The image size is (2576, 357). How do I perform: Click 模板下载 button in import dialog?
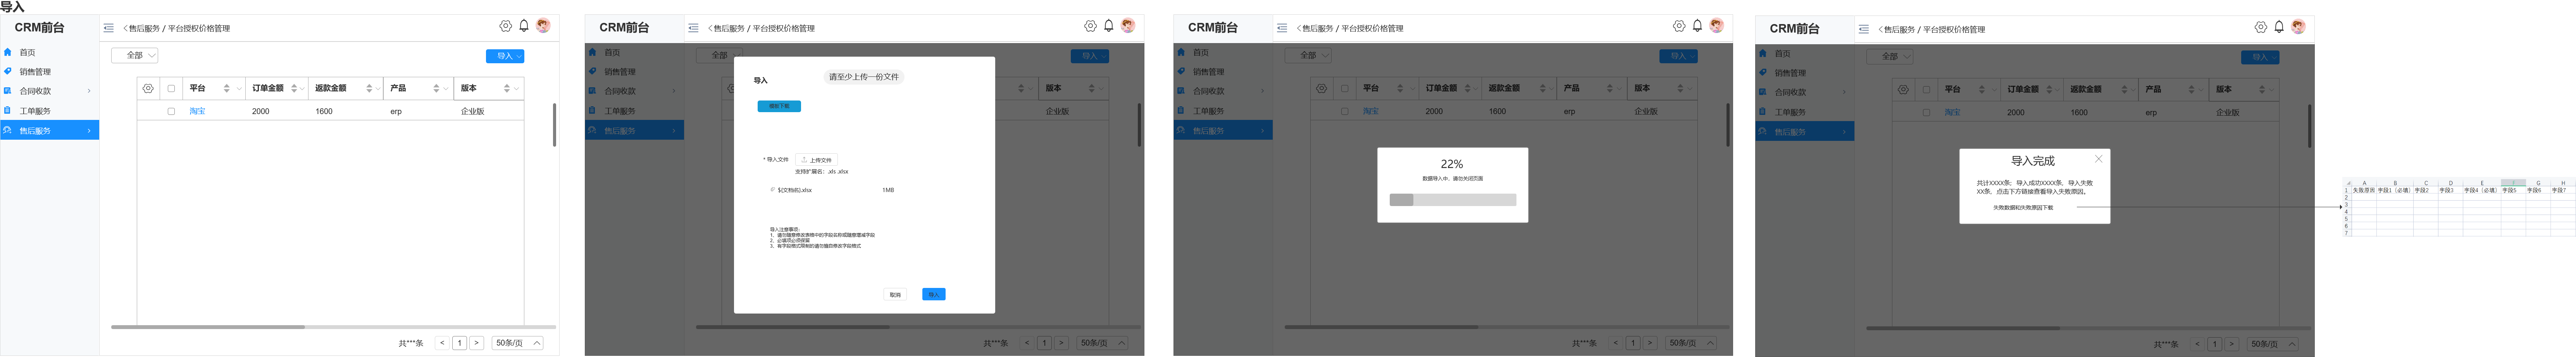coord(779,106)
